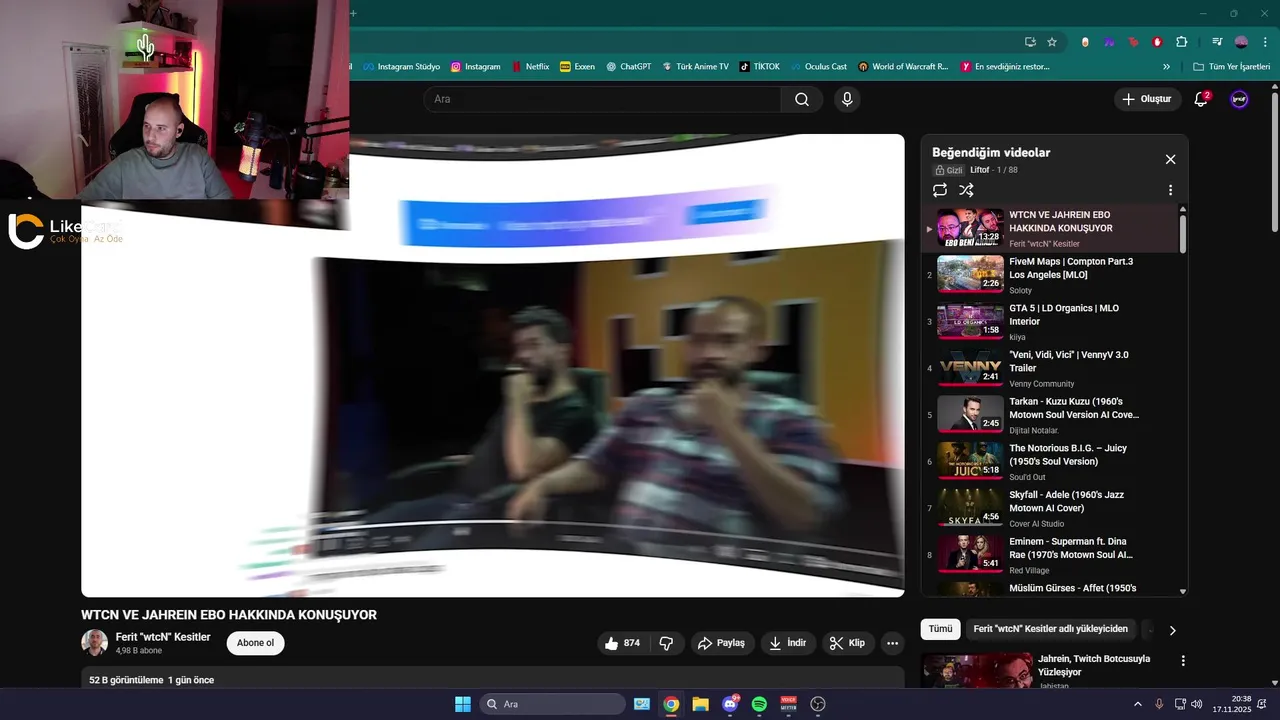The width and height of the screenshot is (1280, 720).
Task: Start voice search with the microphone icon
Action: [847, 99]
